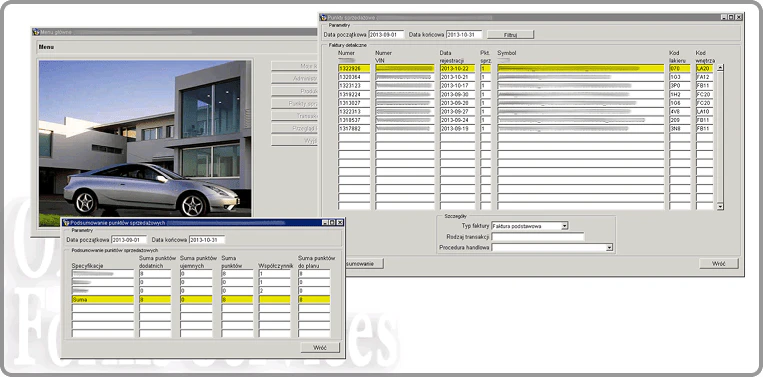Click Współczynnik cell with value 2
This screenshot has width=763, height=377.
coord(274,291)
